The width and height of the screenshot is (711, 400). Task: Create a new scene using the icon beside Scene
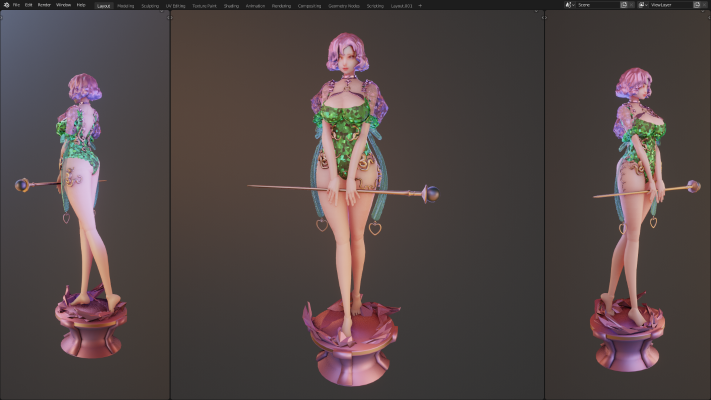click(x=624, y=5)
